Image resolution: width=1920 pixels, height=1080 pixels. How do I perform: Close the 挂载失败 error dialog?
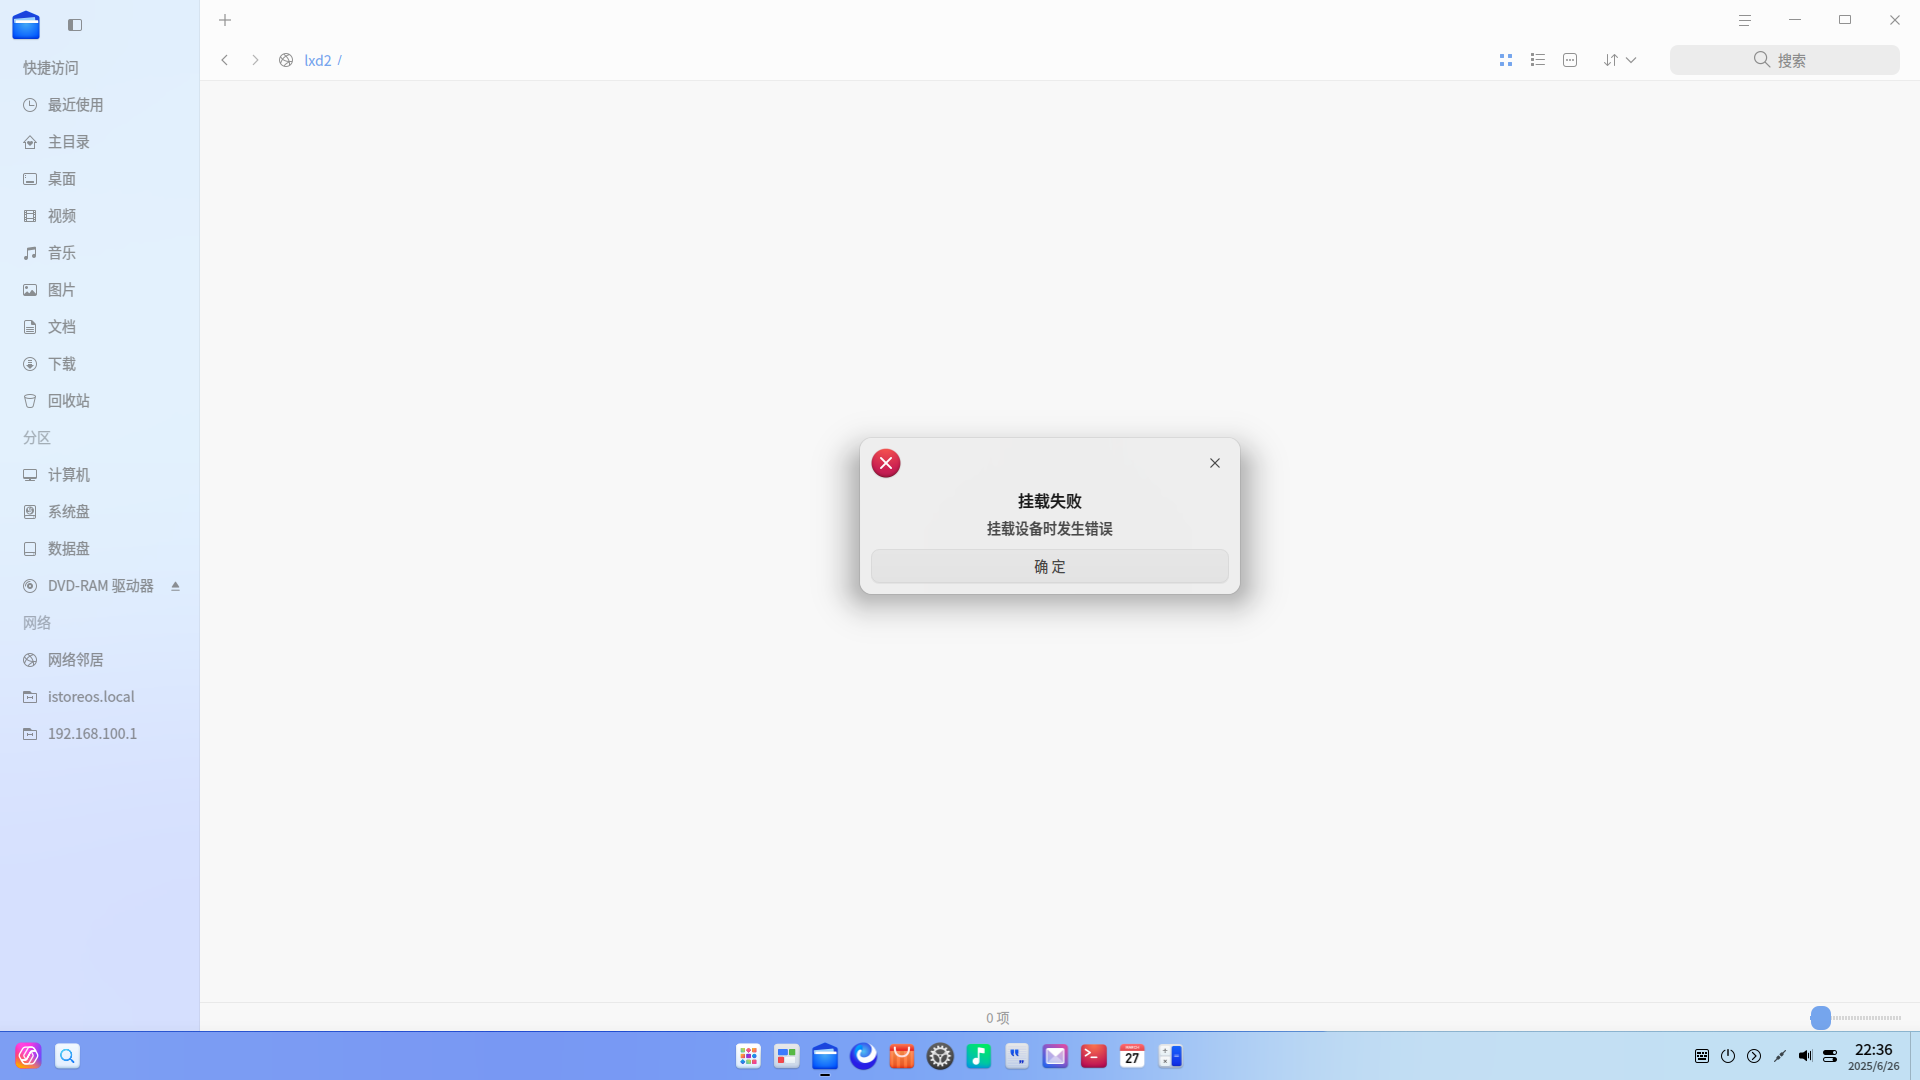1215,463
